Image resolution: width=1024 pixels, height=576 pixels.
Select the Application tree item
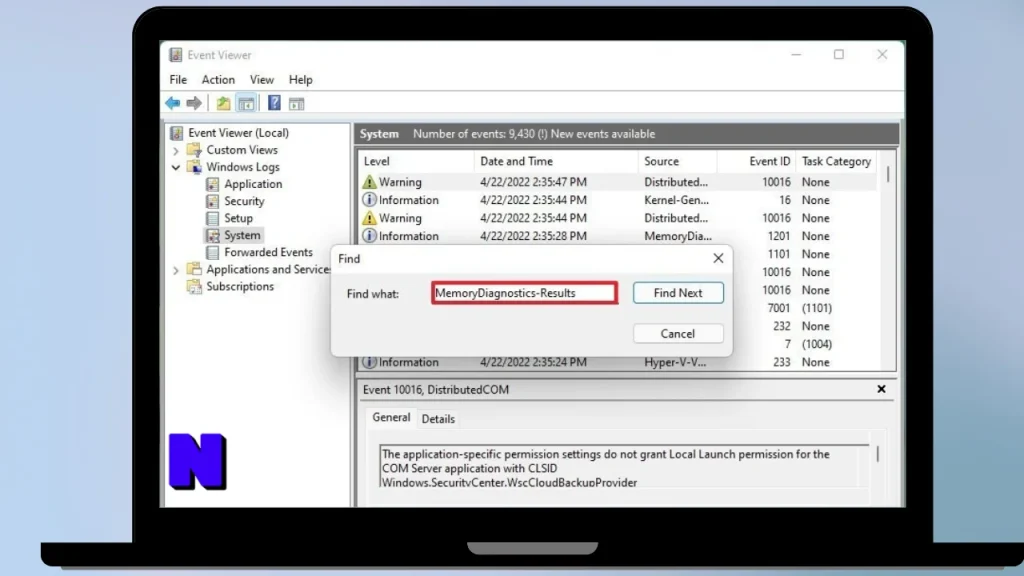click(x=253, y=184)
